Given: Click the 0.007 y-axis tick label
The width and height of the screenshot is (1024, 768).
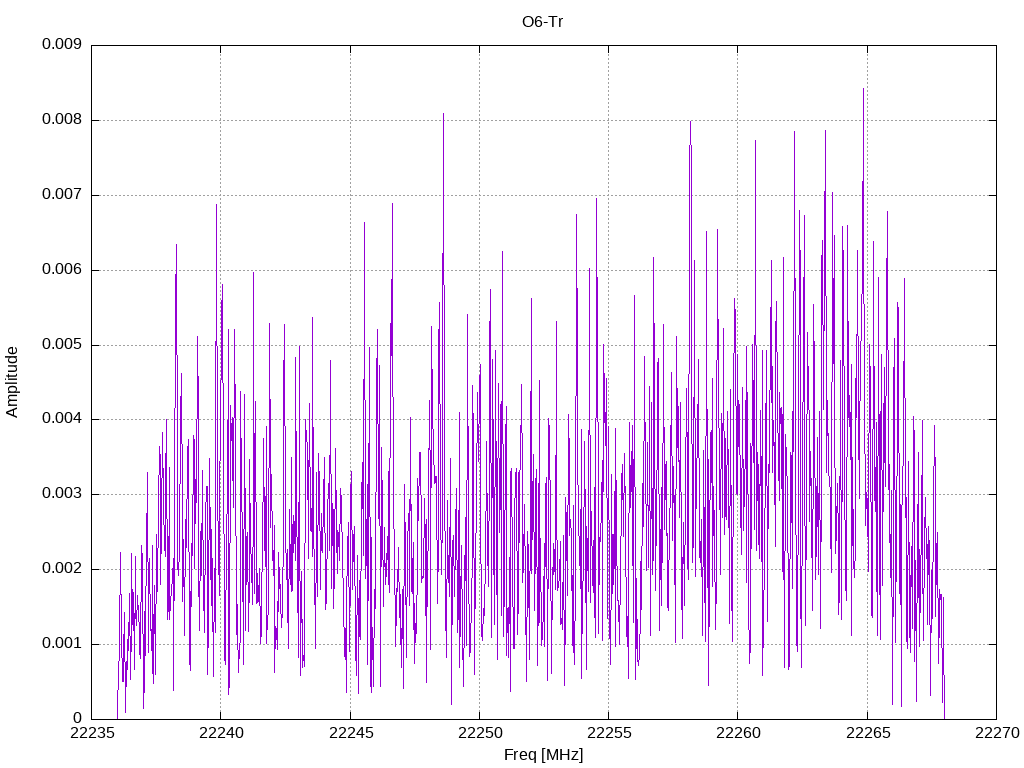Looking at the screenshot, I should pos(62,195).
